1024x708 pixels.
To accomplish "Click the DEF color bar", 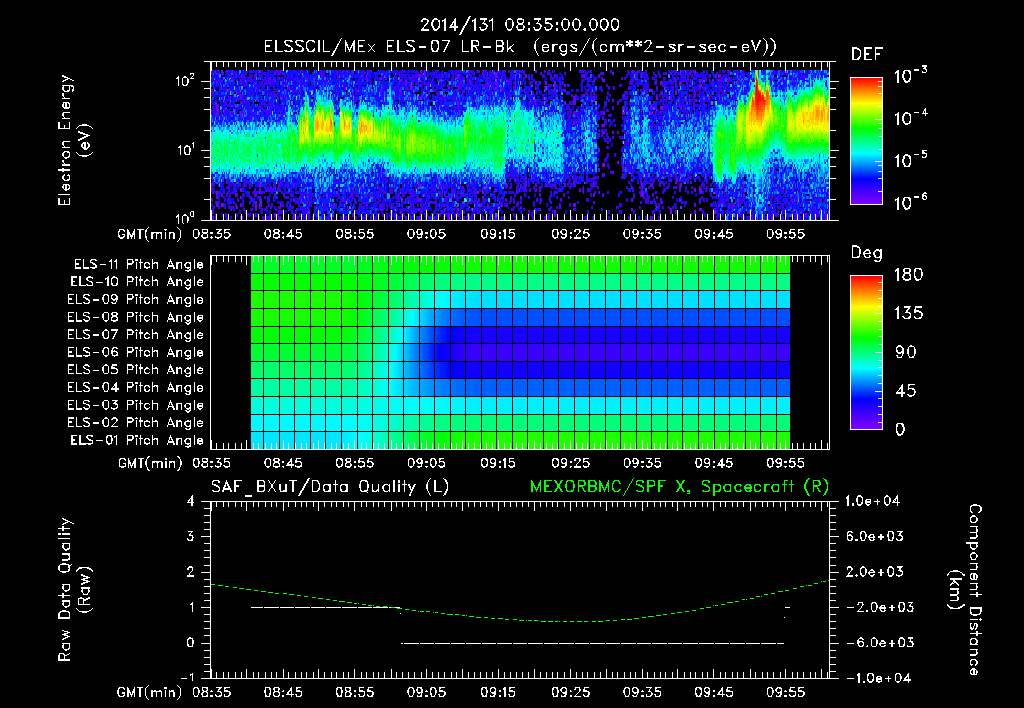I will tap(866, 140).
